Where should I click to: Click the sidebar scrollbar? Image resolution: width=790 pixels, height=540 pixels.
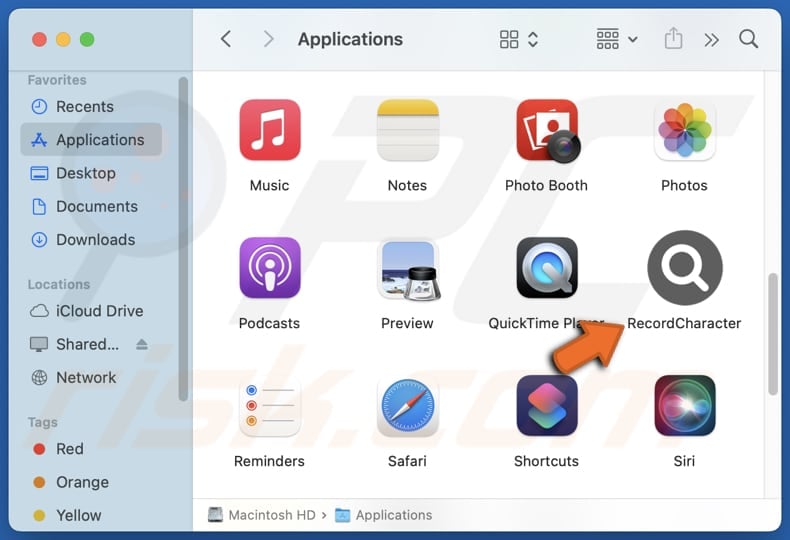click(183, 239)
